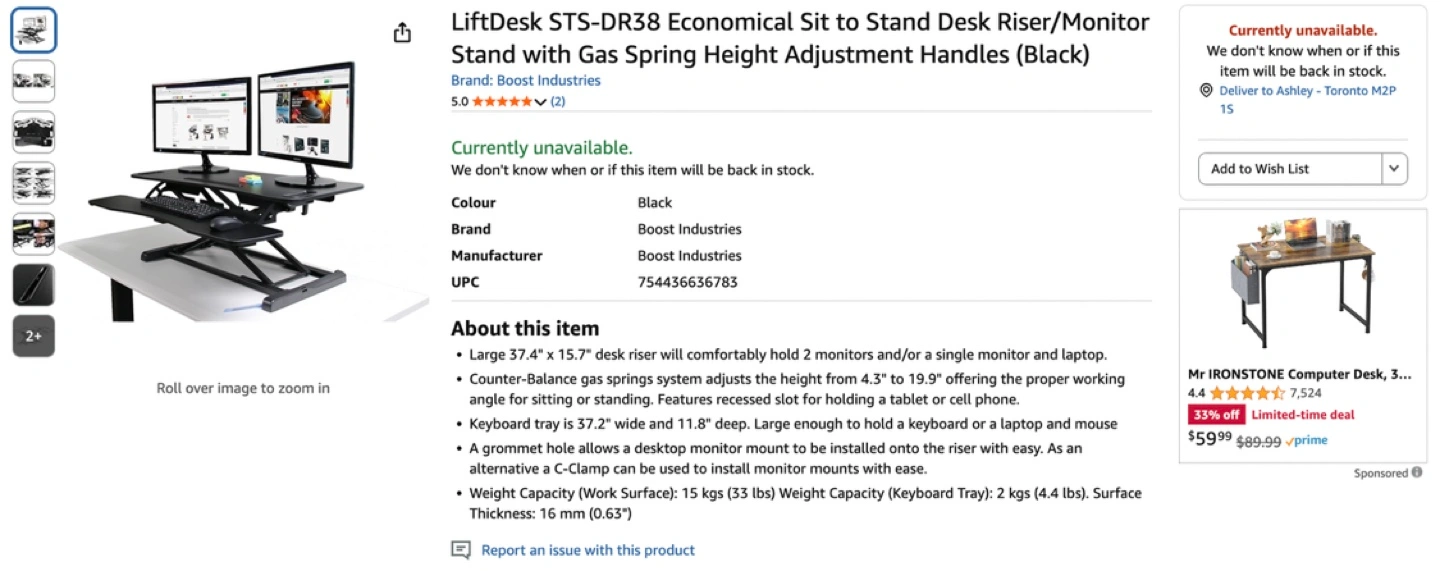1440x571 pixels.
Task: Select the second product thumbnail
Action: 34,81
